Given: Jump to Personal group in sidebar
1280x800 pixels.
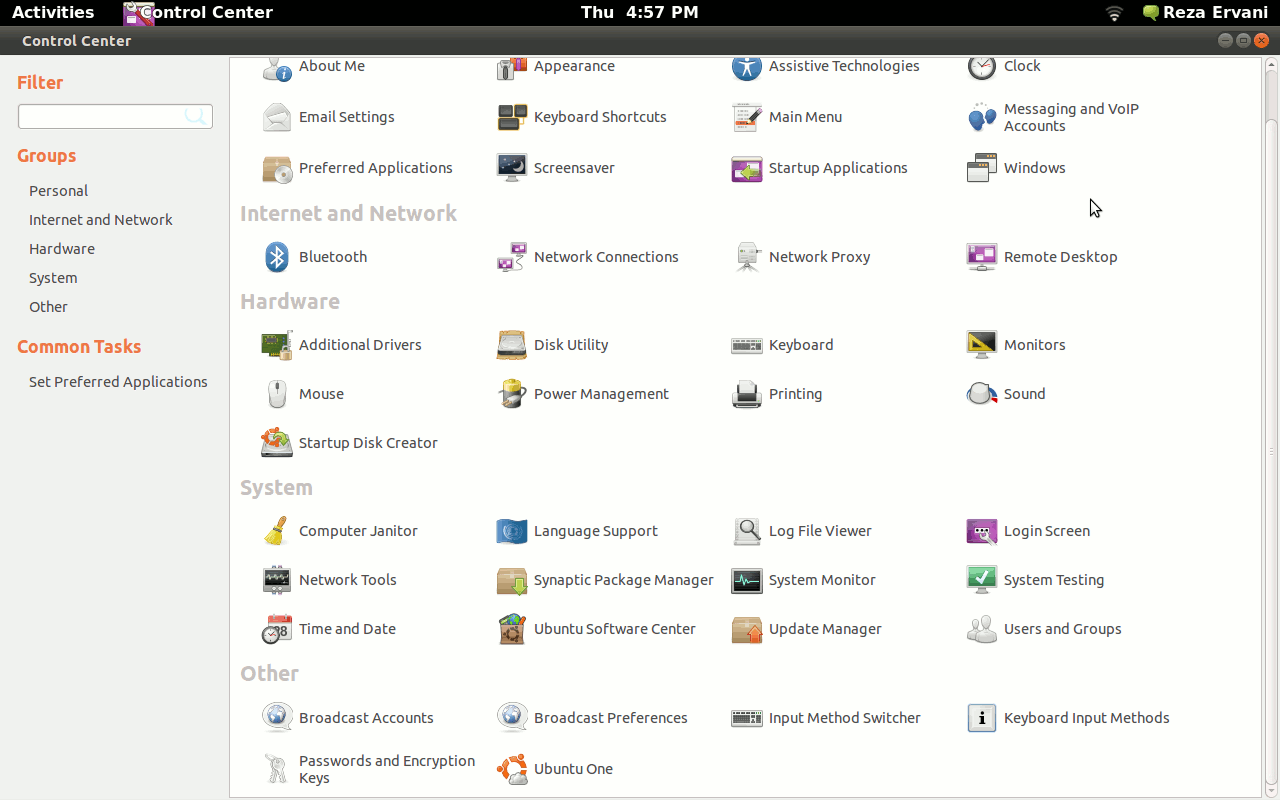Looking at the screenshot, I should click(58, 191).
